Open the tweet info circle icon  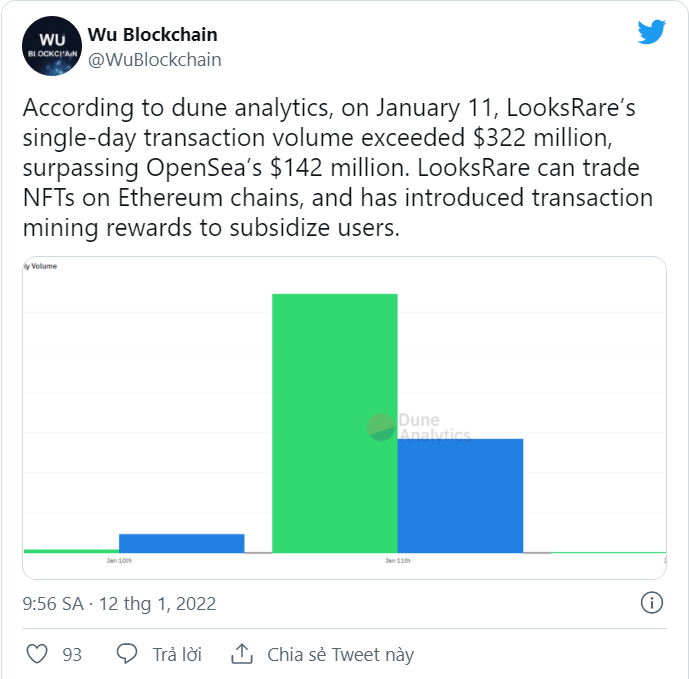tap(651, 603)
